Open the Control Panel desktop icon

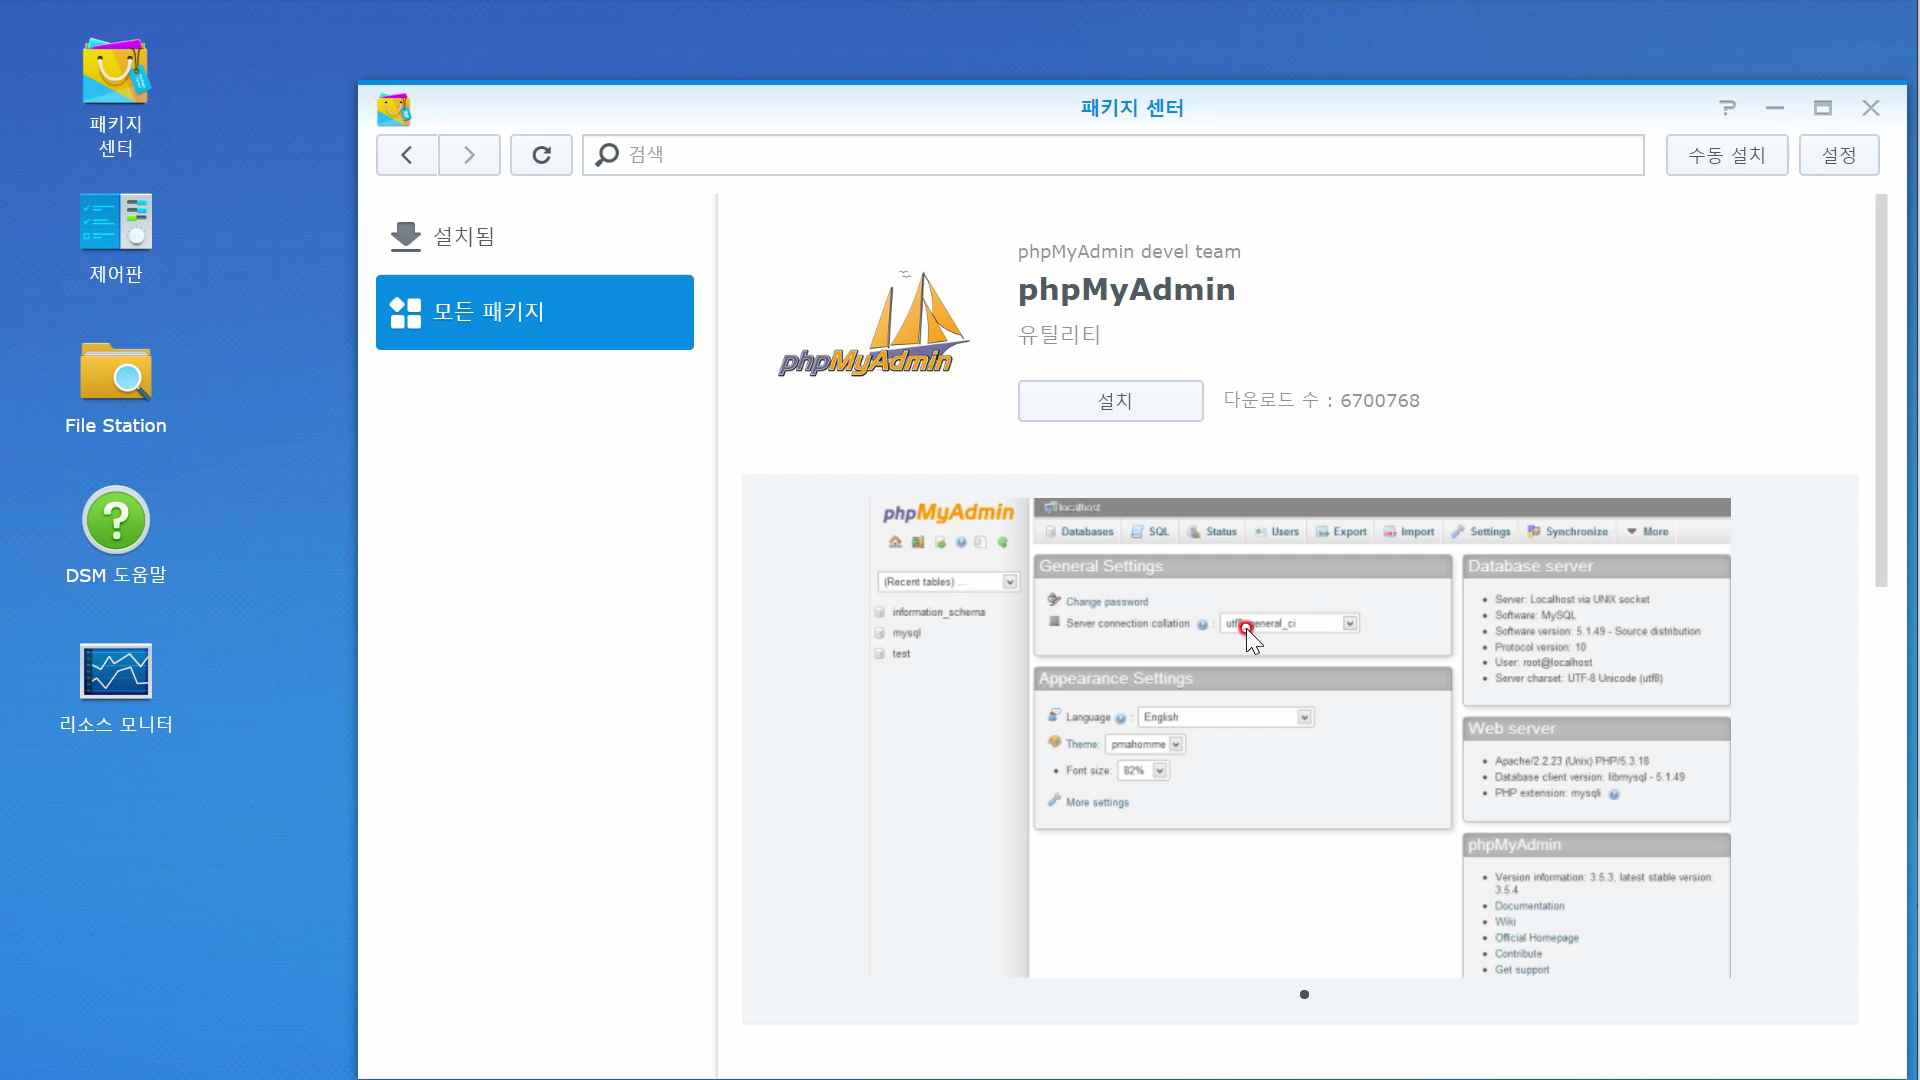pos(116,222)
